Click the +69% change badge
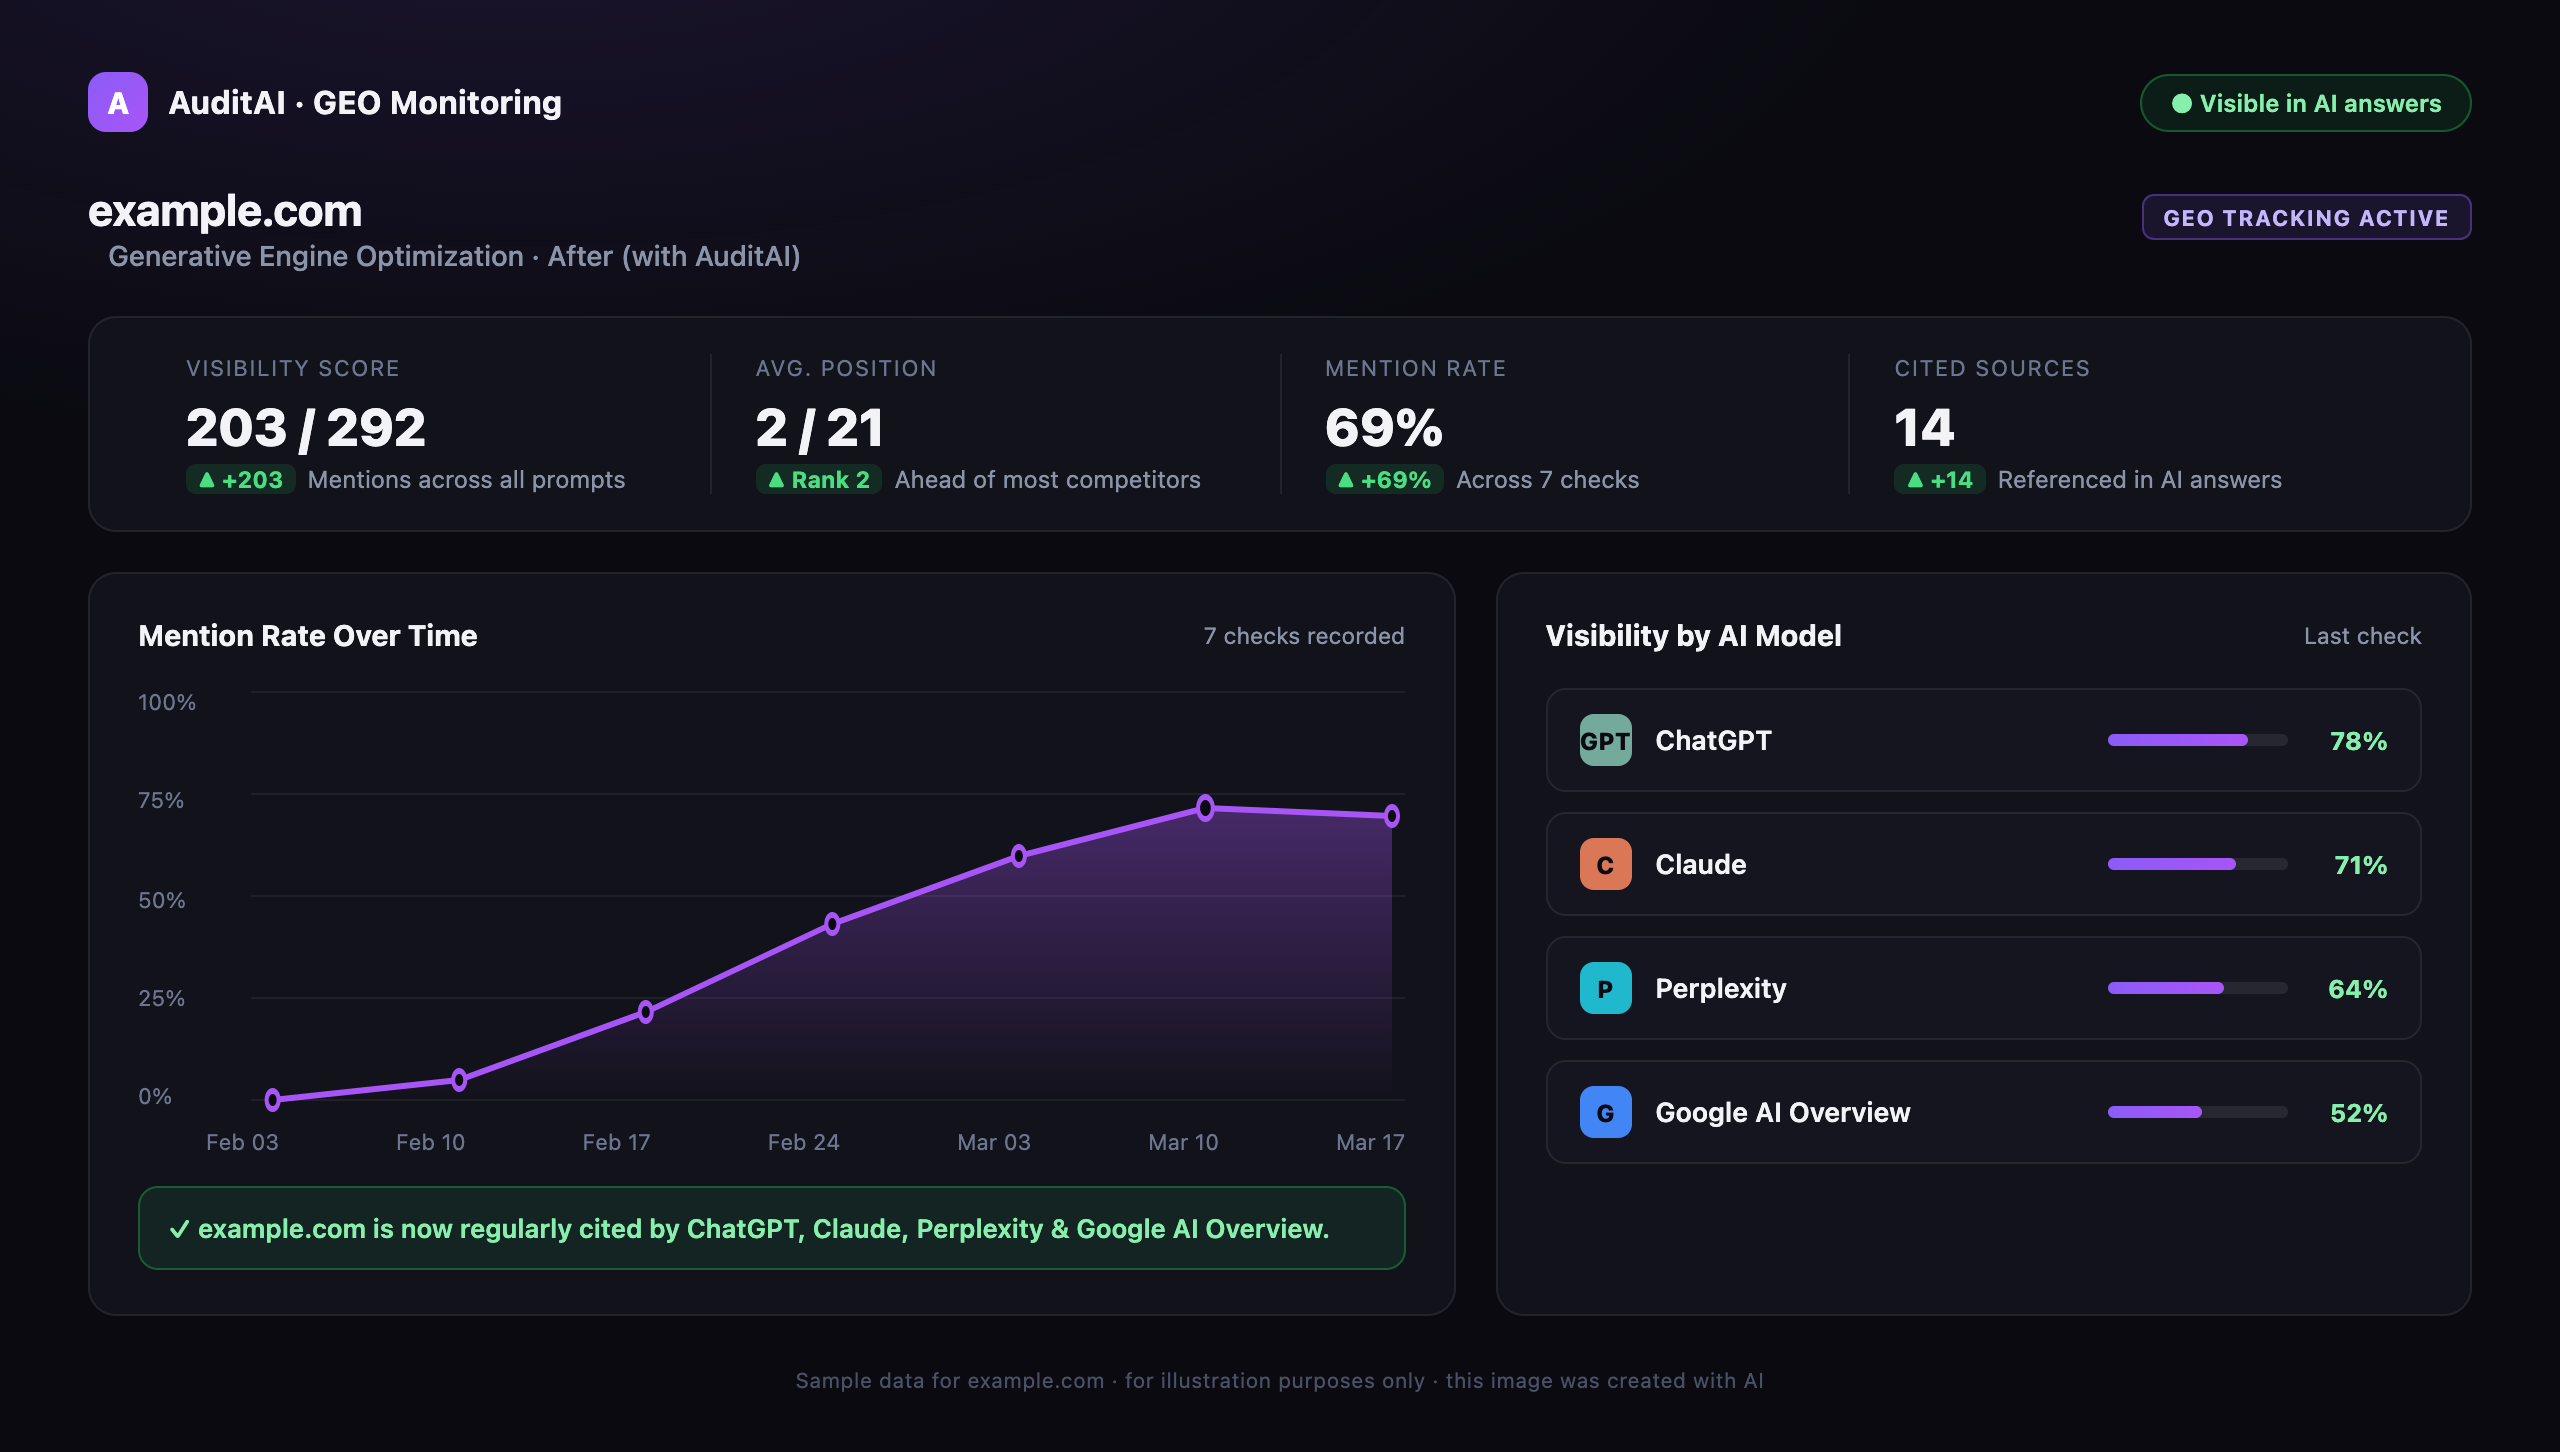 pyautogui.click(x=1385, y=480)
